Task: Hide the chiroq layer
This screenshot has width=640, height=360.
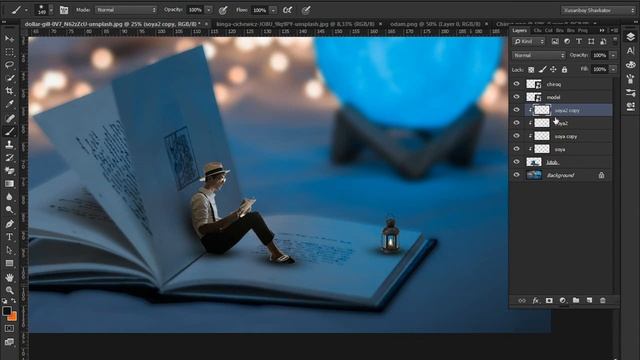Action: pyautogui.click(x=516, y=84)
